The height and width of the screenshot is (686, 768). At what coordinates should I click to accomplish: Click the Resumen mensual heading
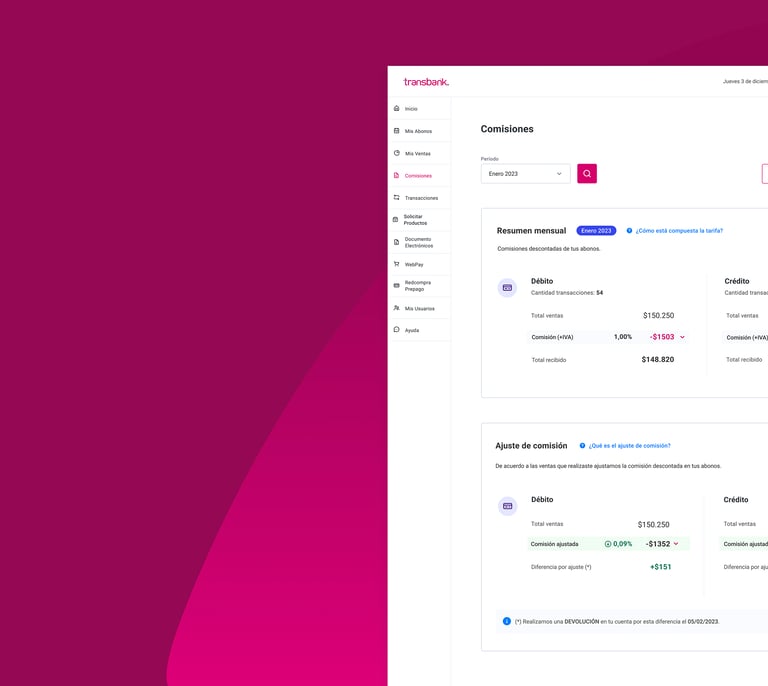click(531, 231)
